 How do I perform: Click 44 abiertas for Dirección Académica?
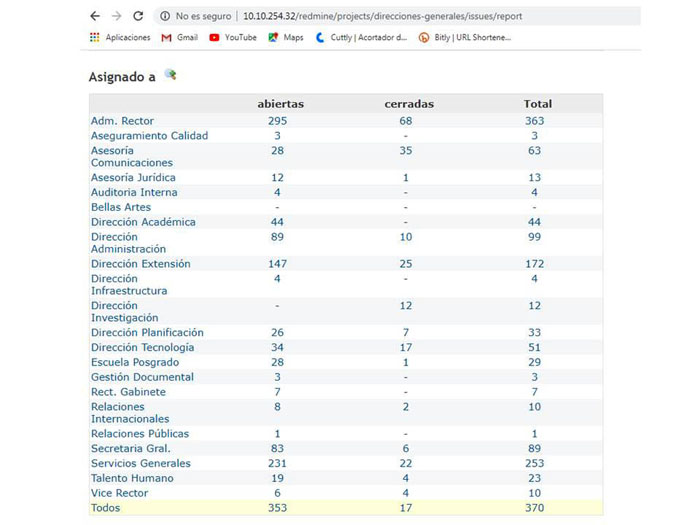pyautogui.click(x=277, y=222)
